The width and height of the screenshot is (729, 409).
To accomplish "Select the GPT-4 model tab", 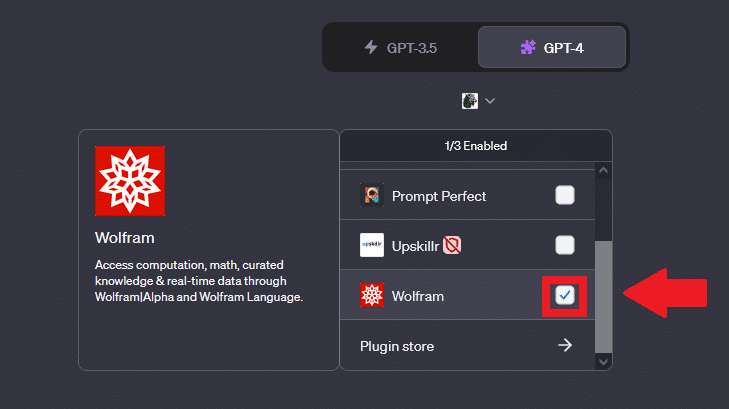I will pos(552,47).
